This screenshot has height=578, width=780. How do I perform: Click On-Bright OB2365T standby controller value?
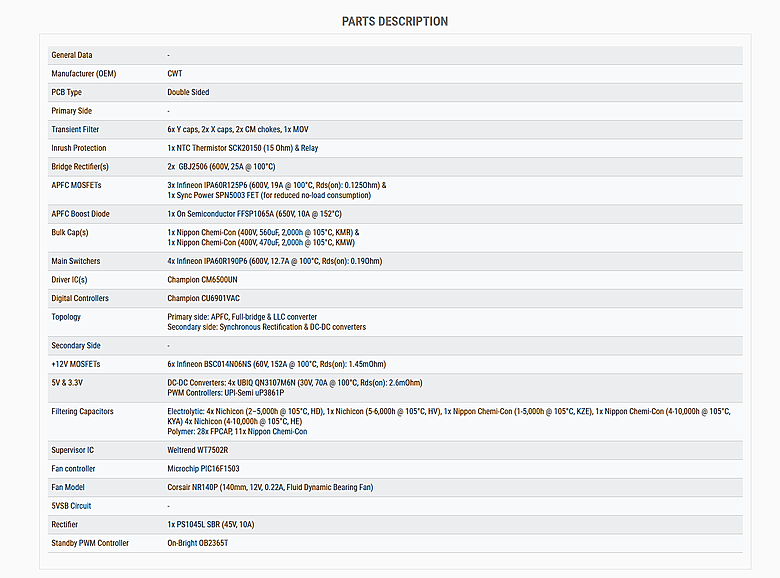[x=198, y=543]
